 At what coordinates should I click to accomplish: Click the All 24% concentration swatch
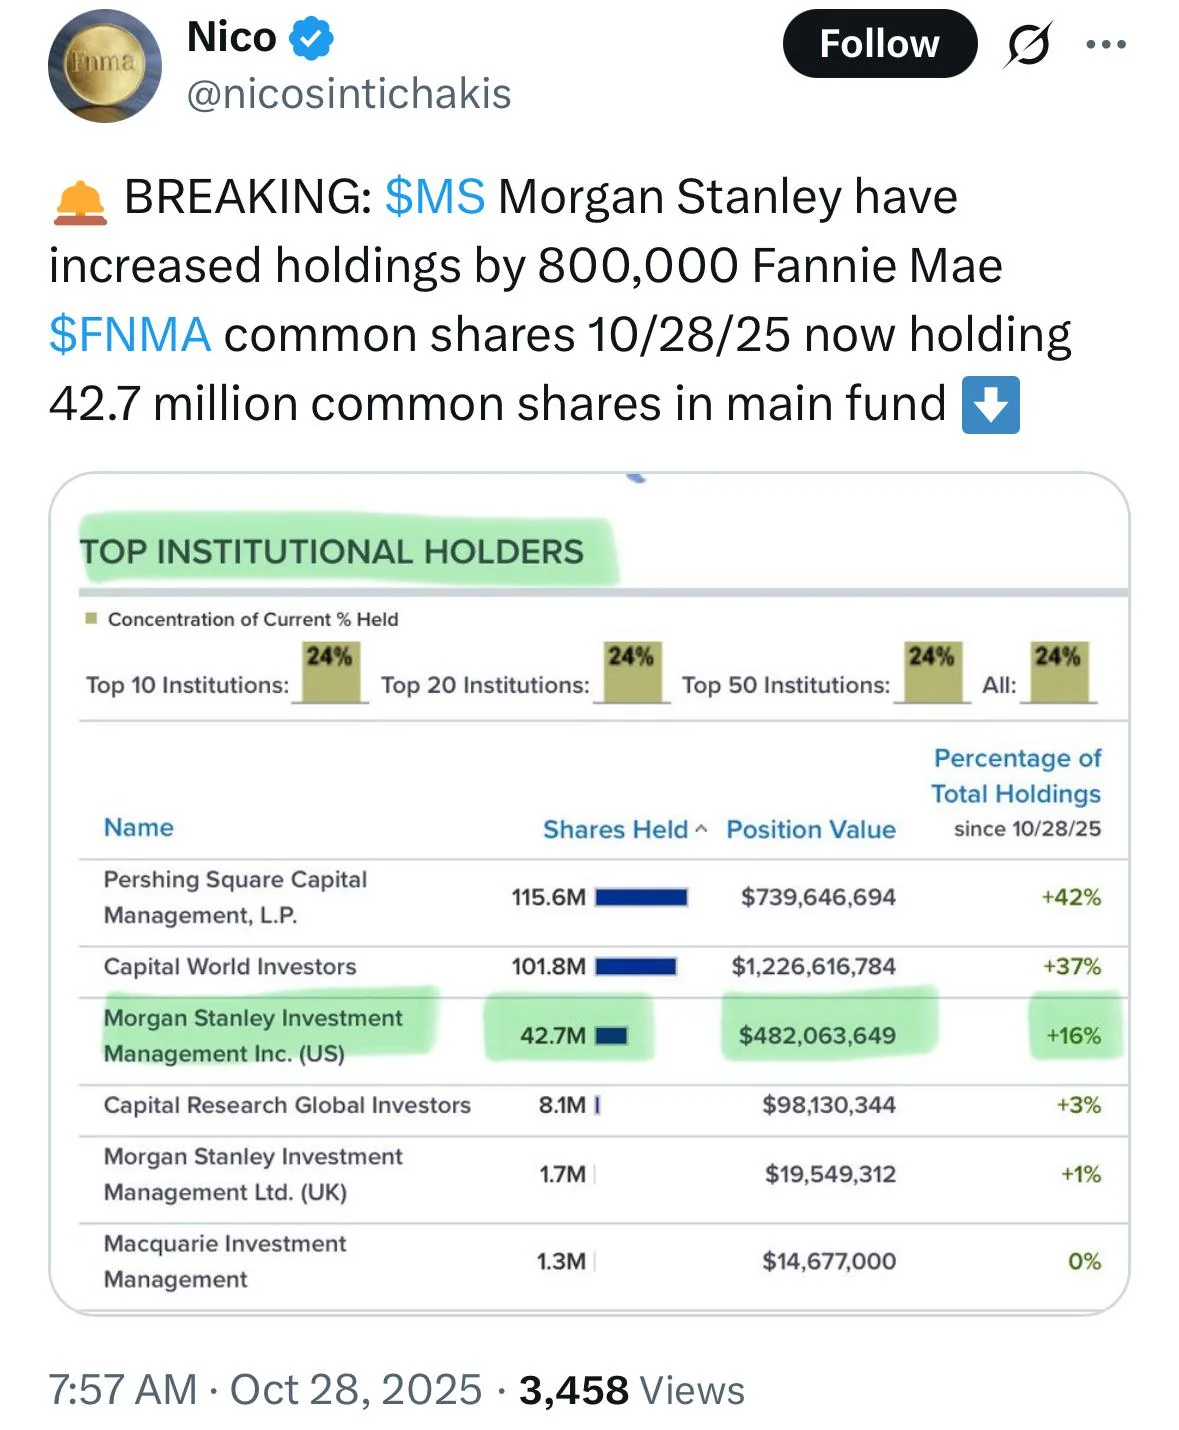click(1057, 672)
